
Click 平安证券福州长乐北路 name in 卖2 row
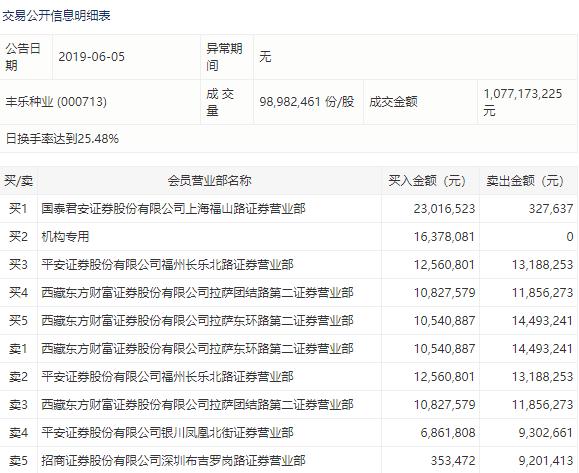pos(167,377)
